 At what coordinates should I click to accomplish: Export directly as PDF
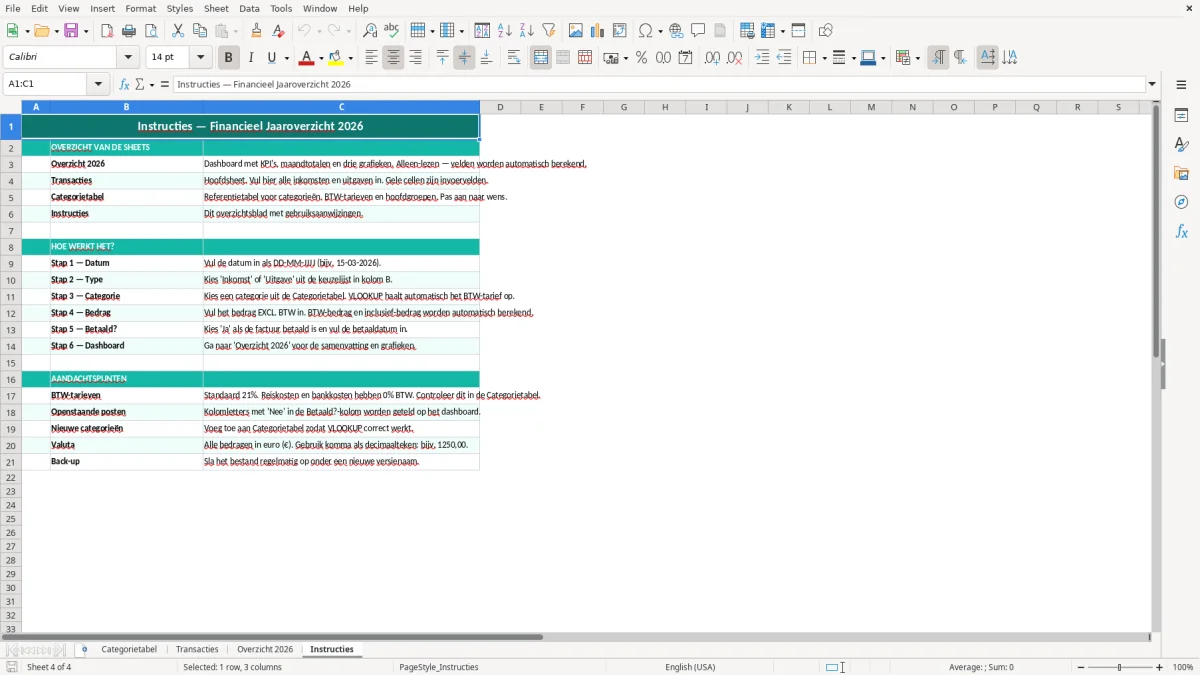point(107,31)
